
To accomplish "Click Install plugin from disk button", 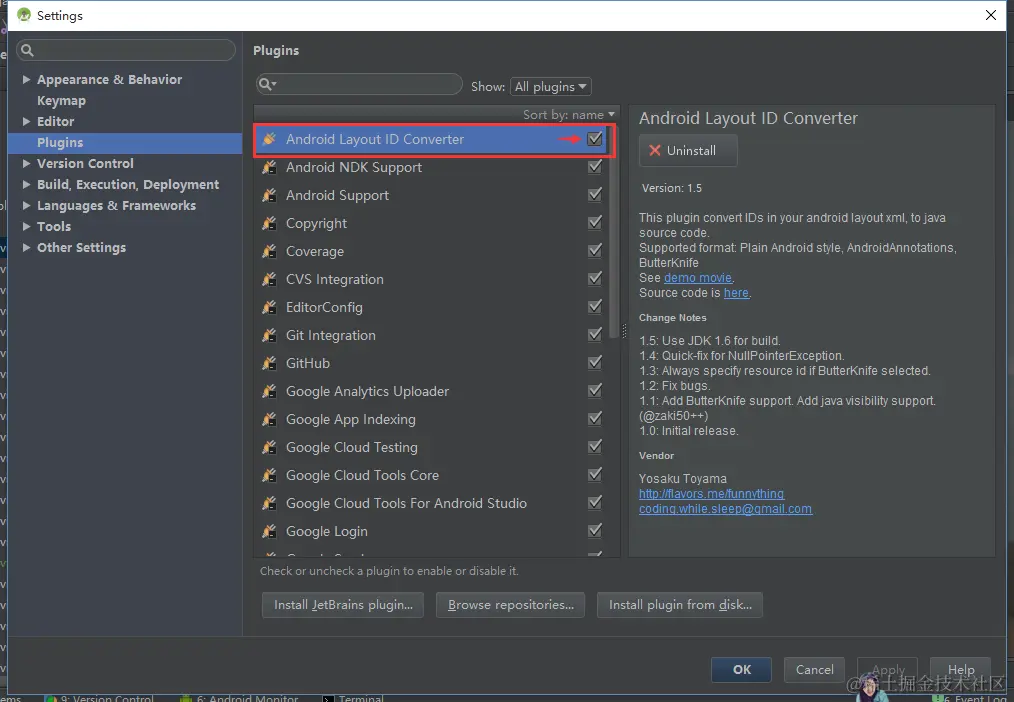I will [x=680, y=604].
